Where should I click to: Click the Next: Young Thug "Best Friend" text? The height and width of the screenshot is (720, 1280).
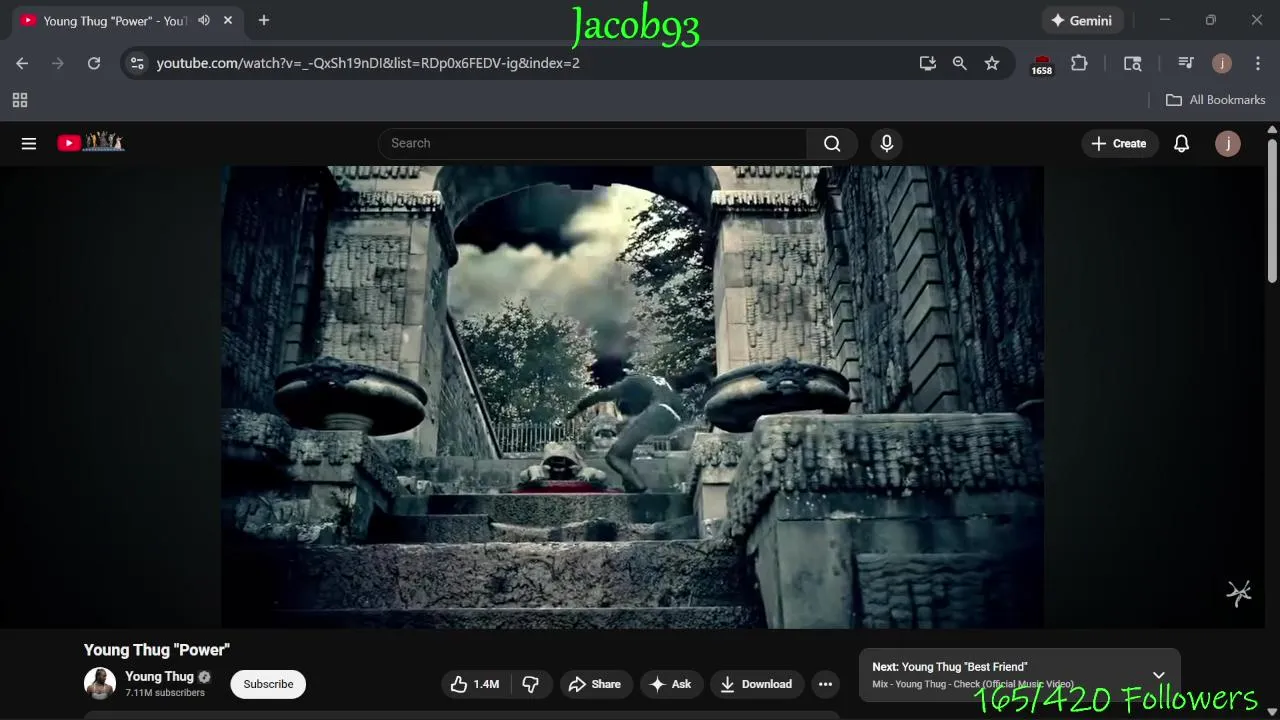pyautogui.click(x=950, y=667)
